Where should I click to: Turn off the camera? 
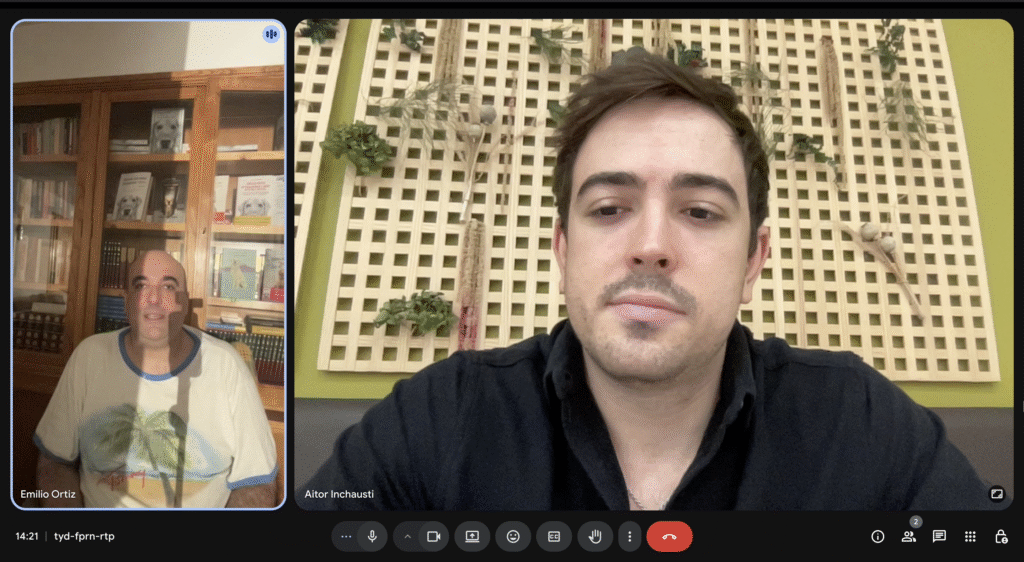pyautogui.click(x=433, y=536)
